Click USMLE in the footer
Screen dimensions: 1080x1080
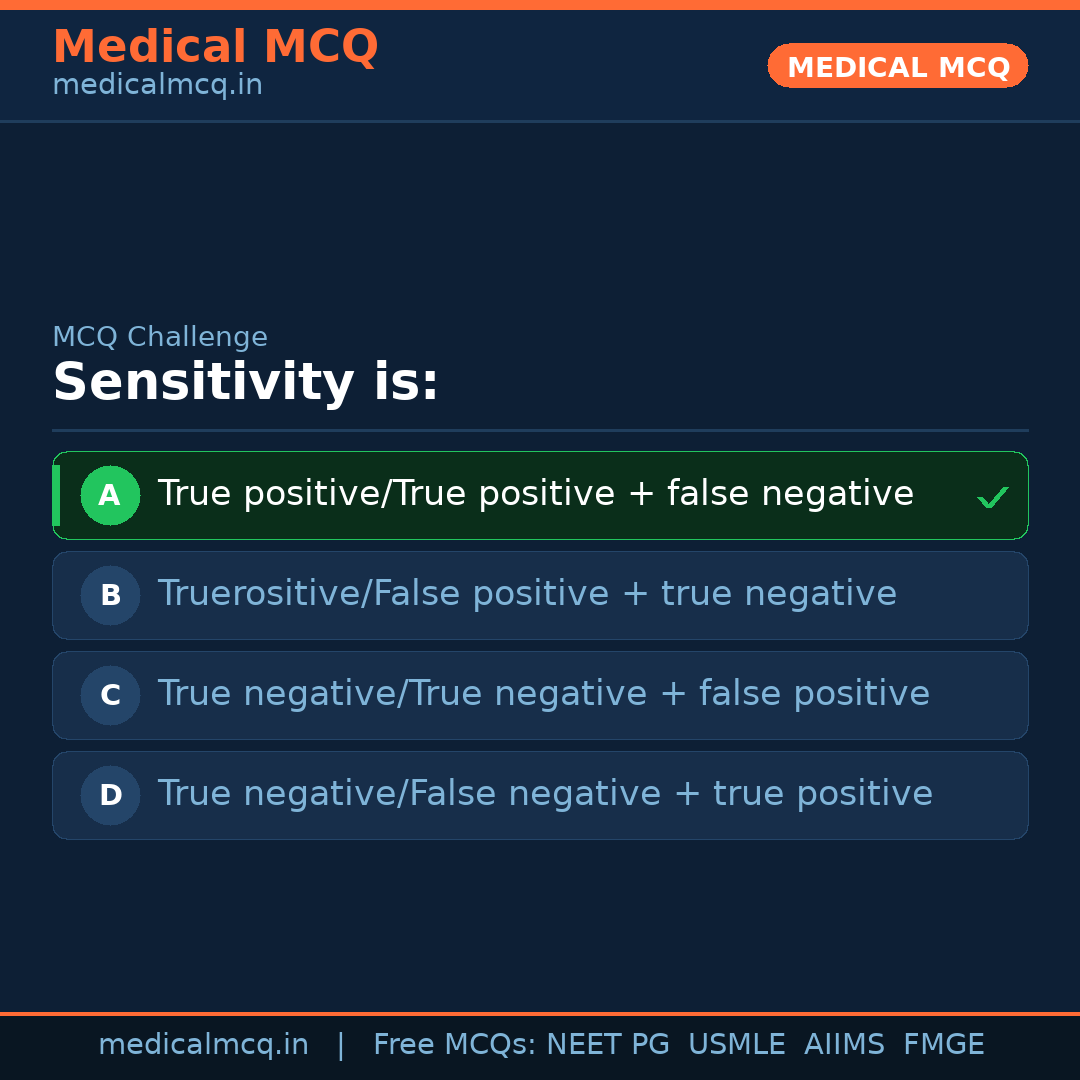[736, 1045]
